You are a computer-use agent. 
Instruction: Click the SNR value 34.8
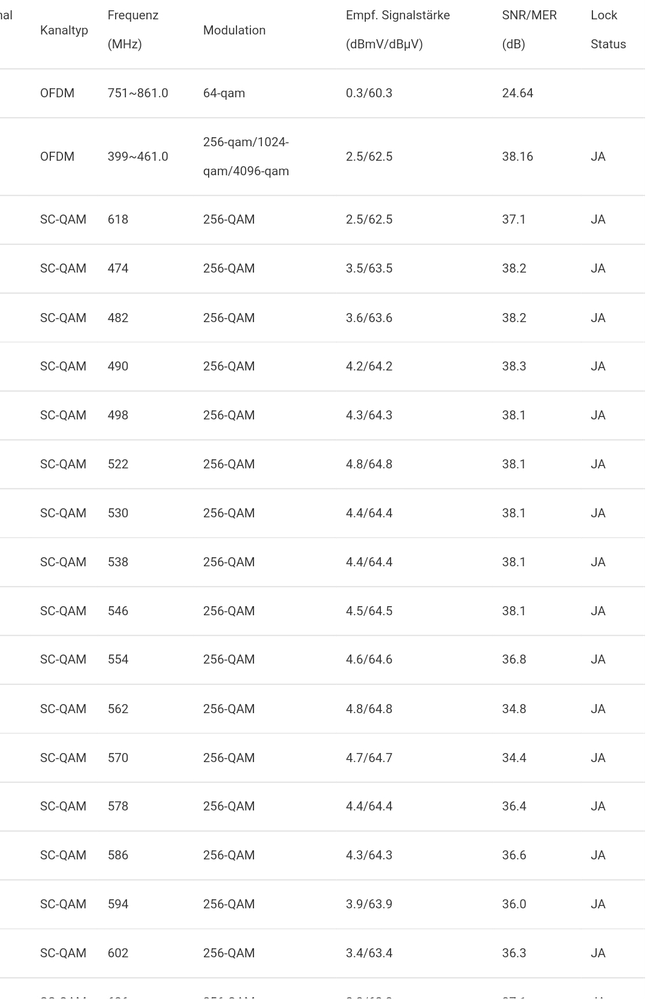513,709
